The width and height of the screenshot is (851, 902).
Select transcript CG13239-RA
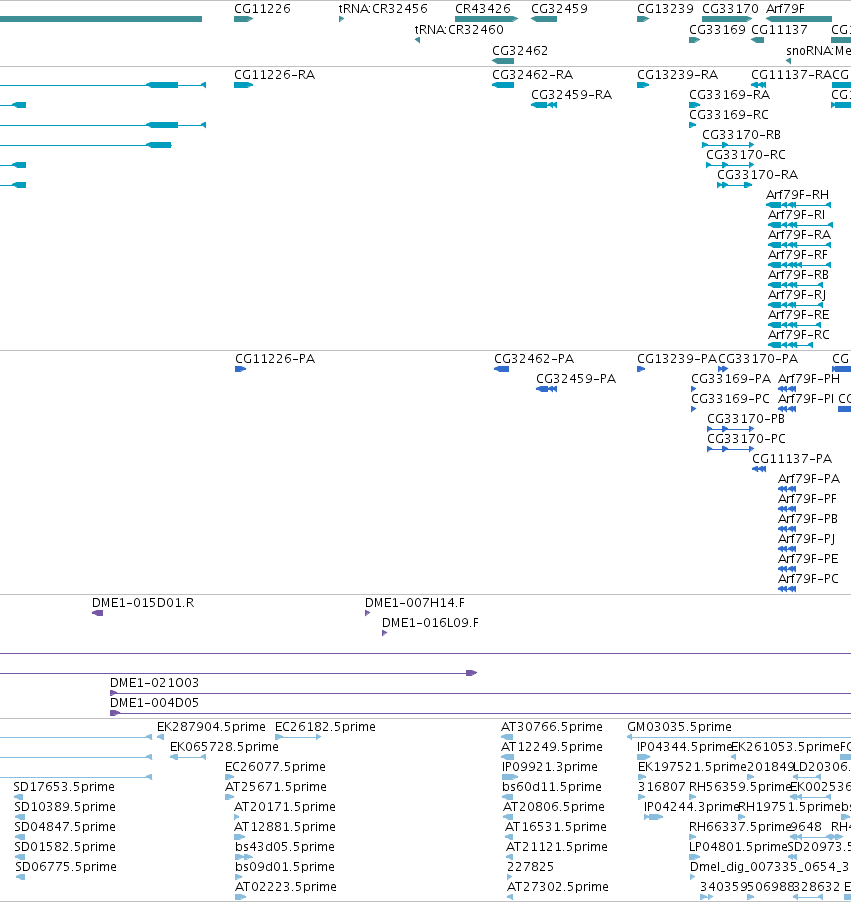coord(643,85)
